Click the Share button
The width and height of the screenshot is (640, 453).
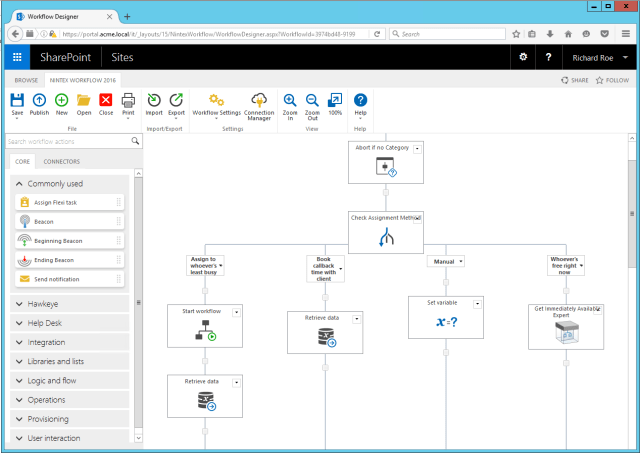(x=573, y=79)
